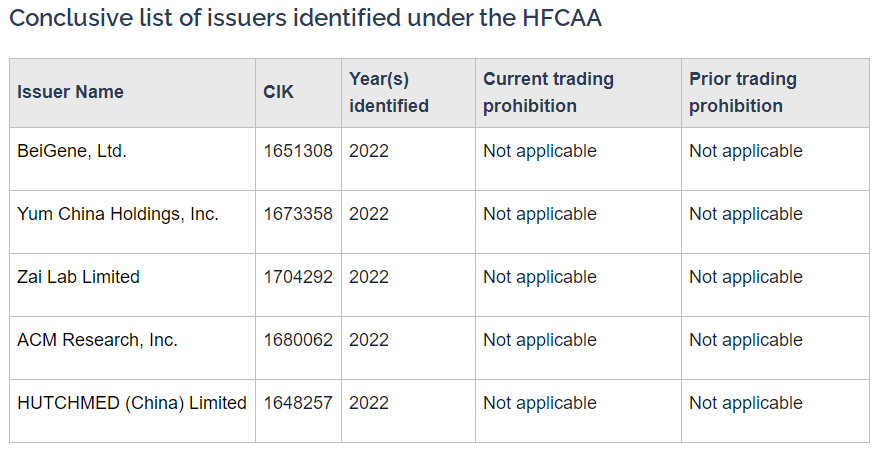Click the page heading about HFCAA issuers

(x=305, y=18)
